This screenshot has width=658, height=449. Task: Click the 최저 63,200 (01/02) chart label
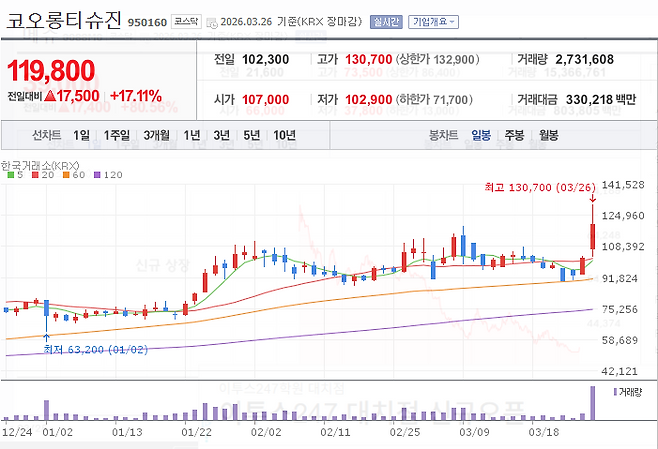[96, 350]
